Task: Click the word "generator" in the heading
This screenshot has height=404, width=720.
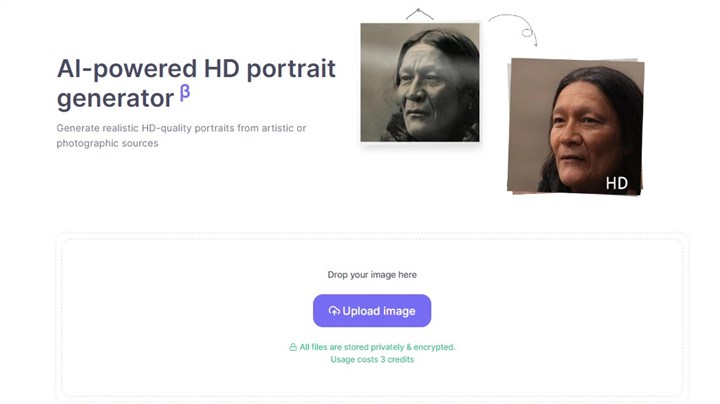Action: [x=115, y=99]
